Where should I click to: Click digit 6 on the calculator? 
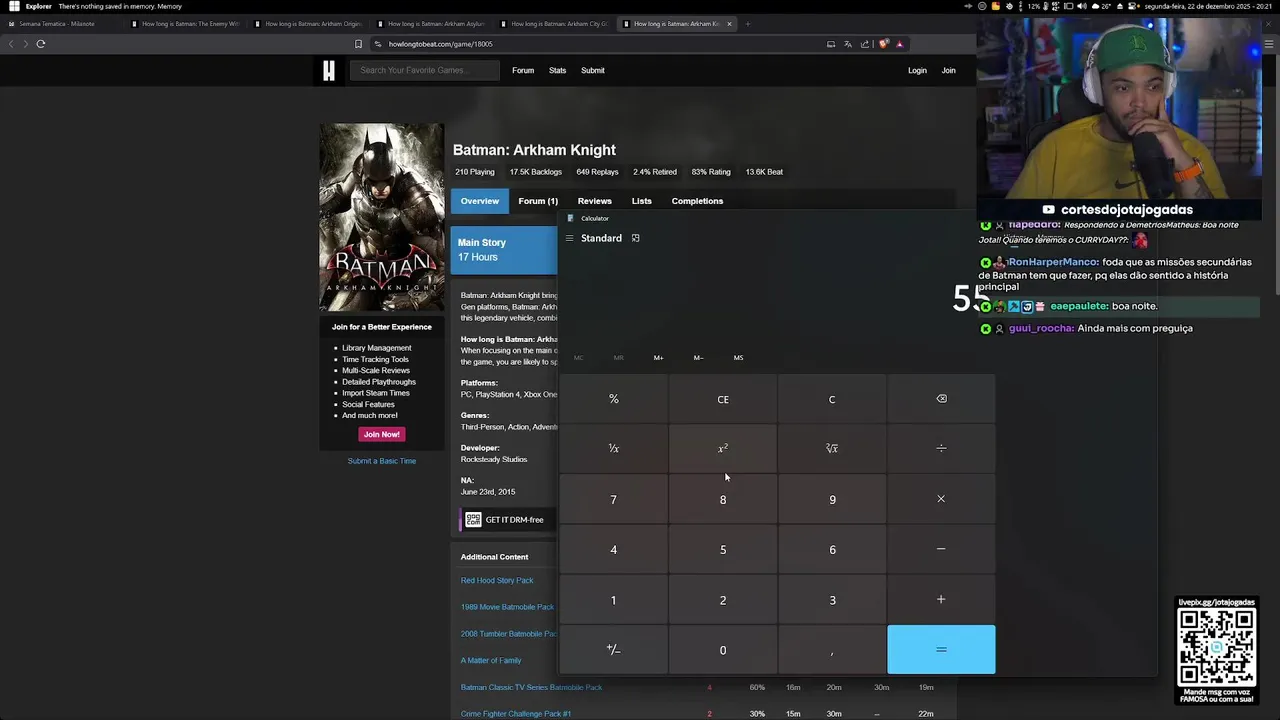tap(832, 549)
